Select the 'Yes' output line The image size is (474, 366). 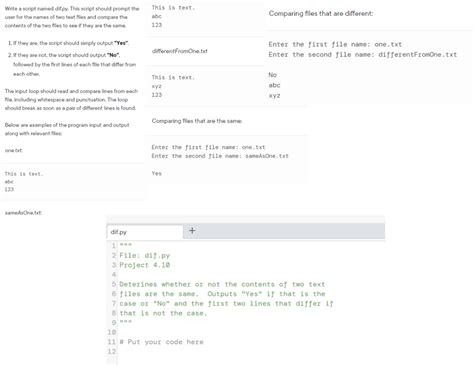pos(156,173)
